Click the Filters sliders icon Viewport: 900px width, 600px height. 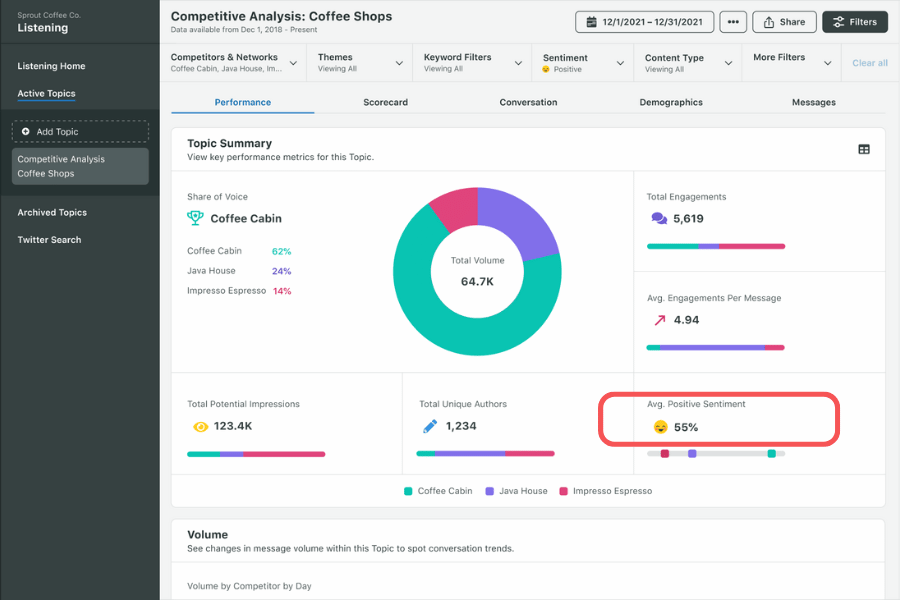pyautogui.click(x=839, y=22)
